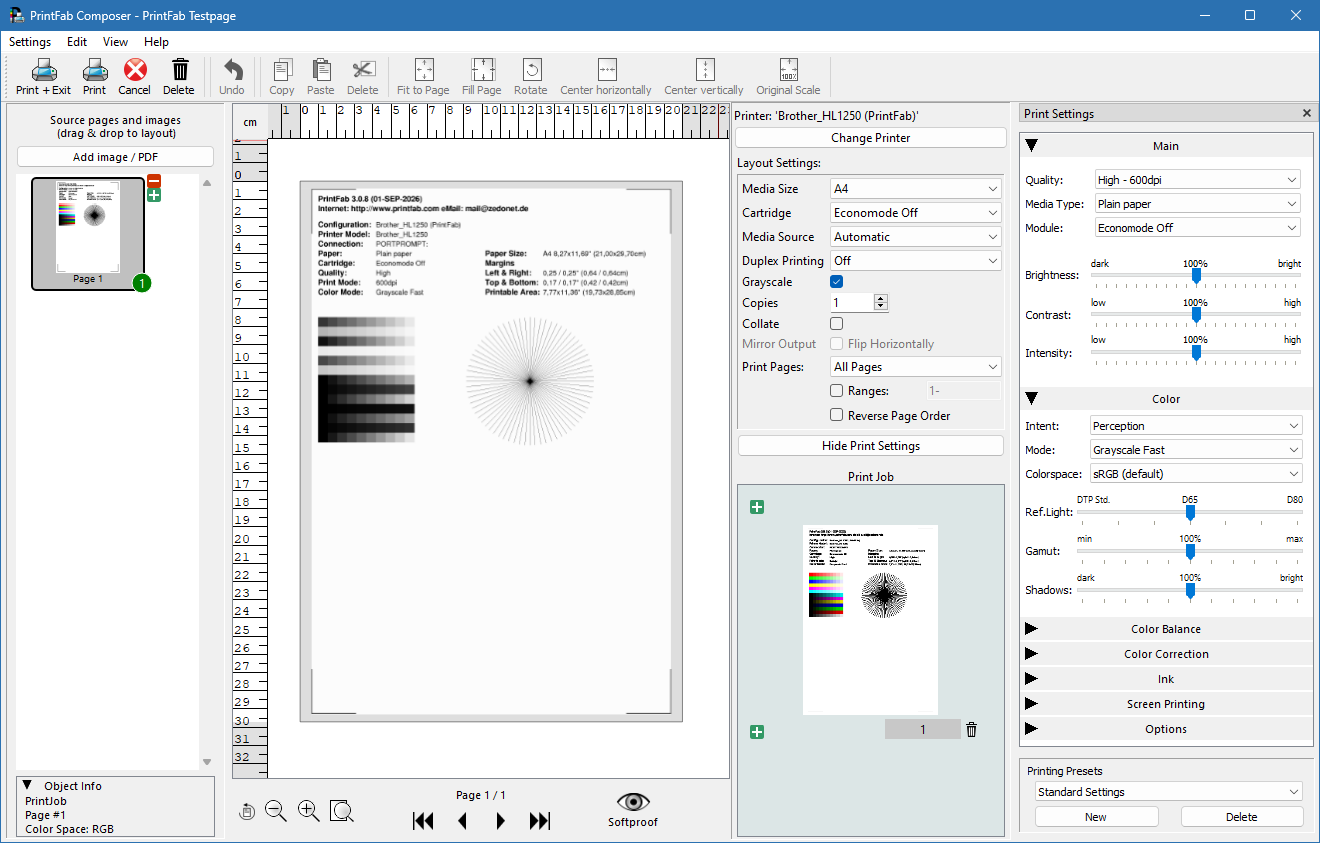Click the Add image / PDF button
Viewport: 1320px width, 843px height.
(x=115, y=157)
